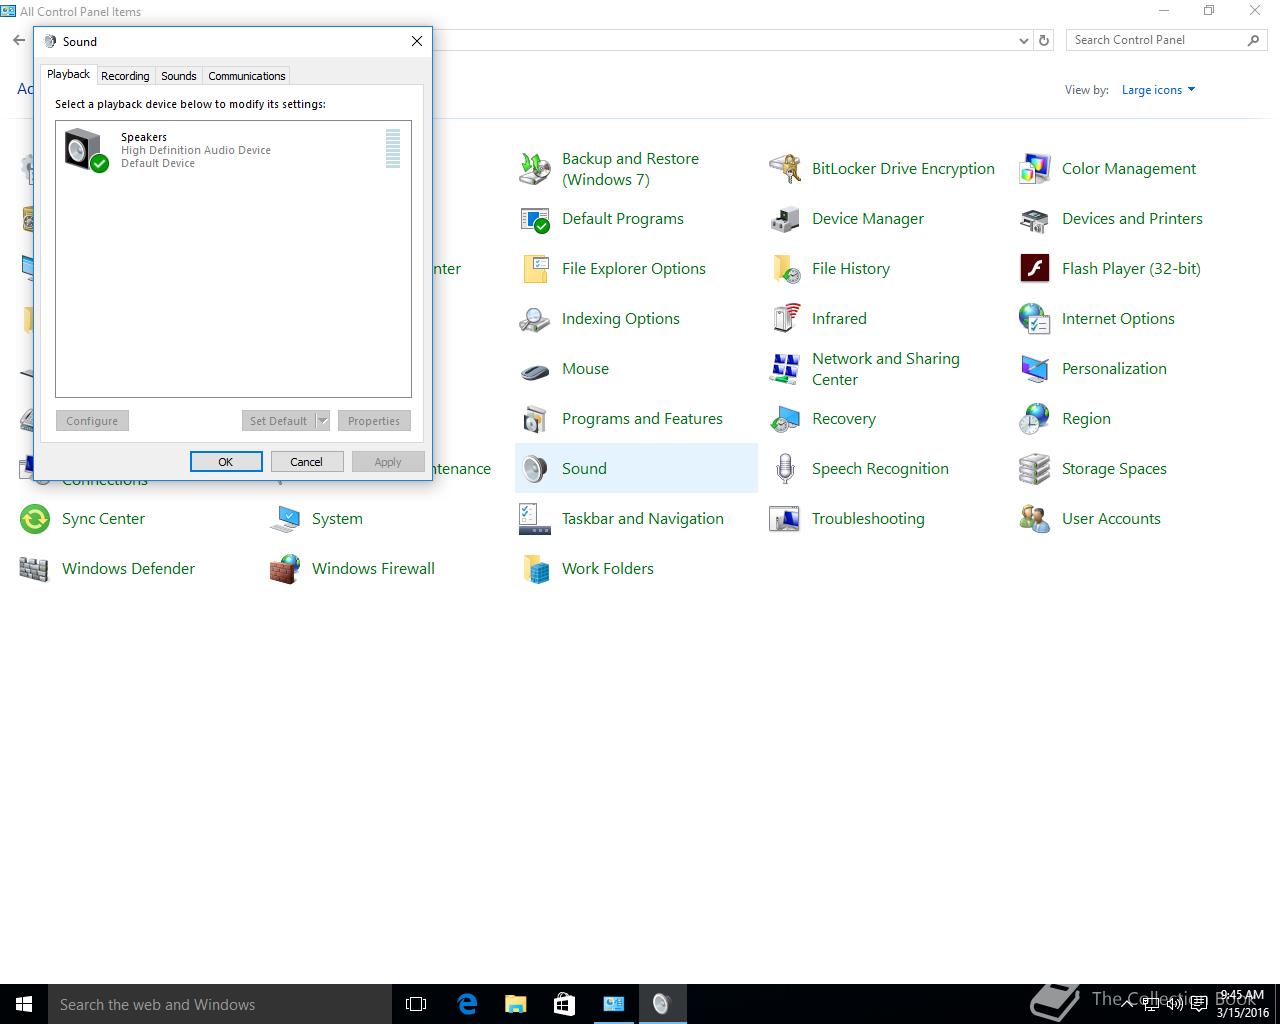Cancel the Sound dialog
This screenshot has height=1024, width=1280.
[307, 462]
